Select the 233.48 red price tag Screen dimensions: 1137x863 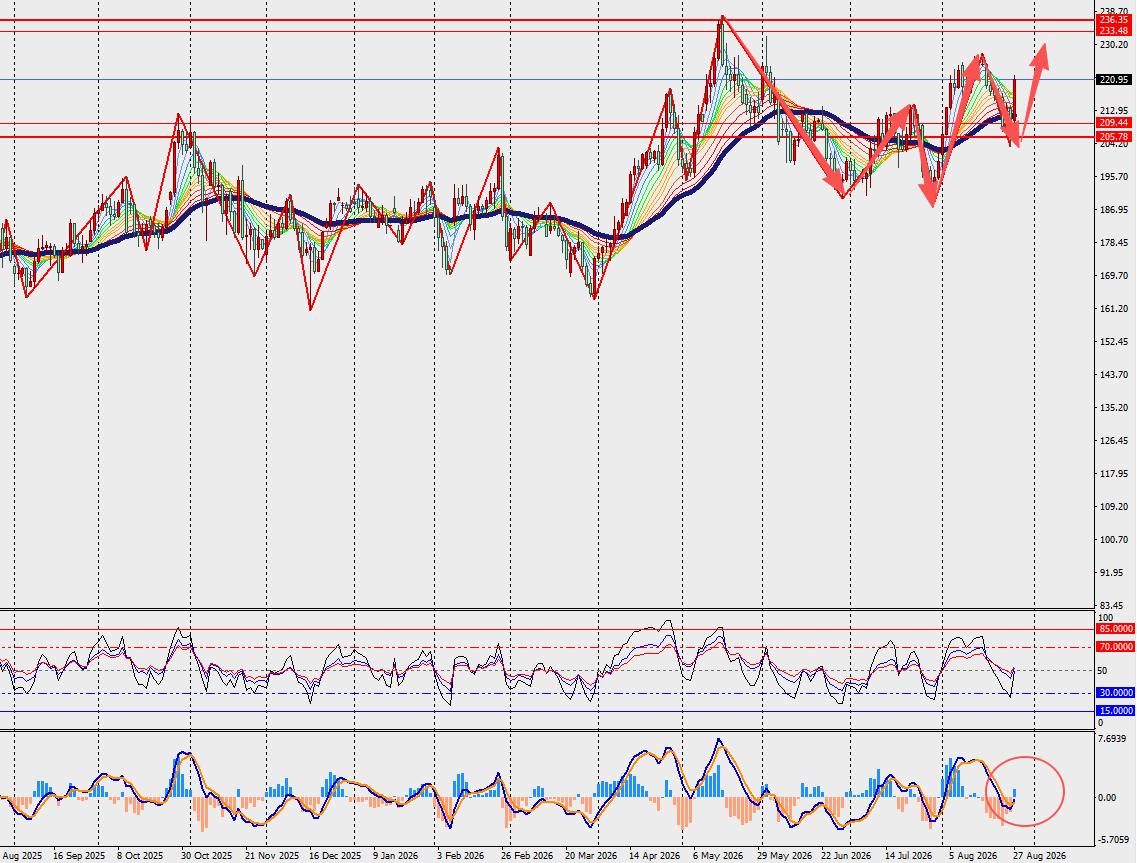pos(1114,30)
